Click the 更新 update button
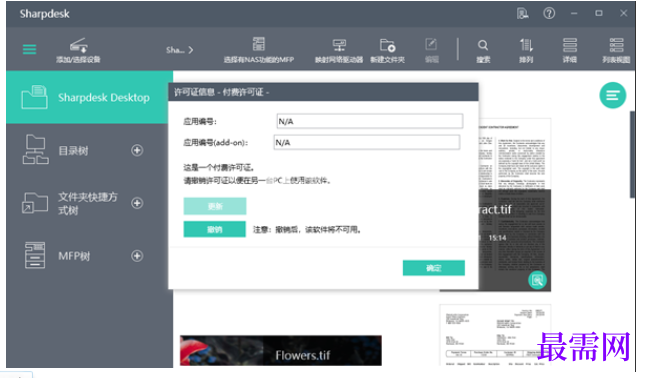649x378 pixels. click(x=215, y=206)
